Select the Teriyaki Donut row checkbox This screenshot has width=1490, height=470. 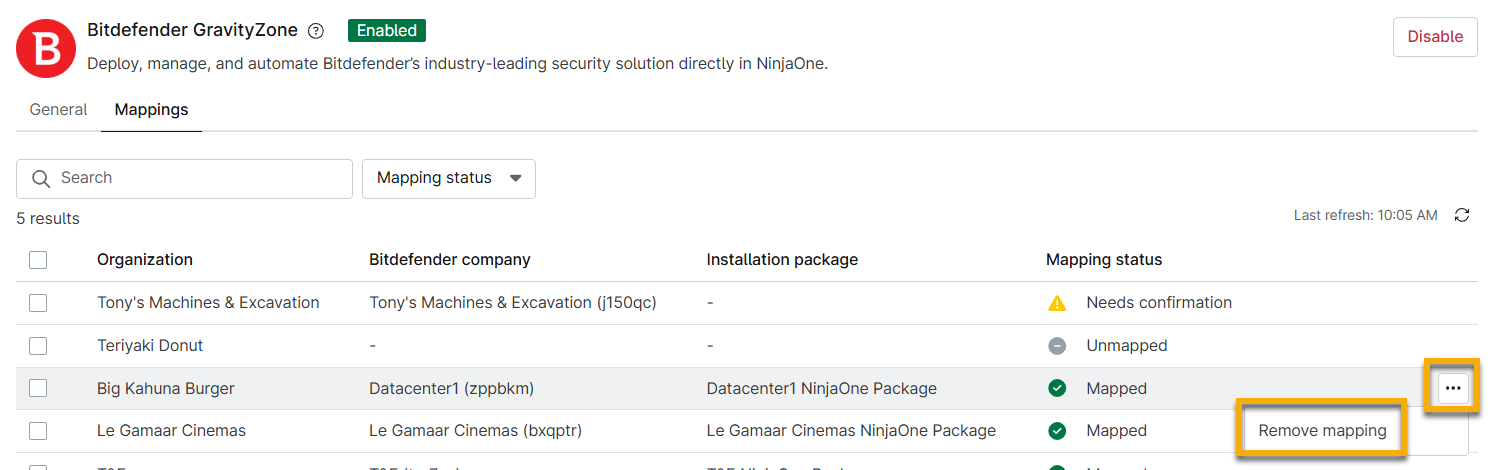point(38,346)
